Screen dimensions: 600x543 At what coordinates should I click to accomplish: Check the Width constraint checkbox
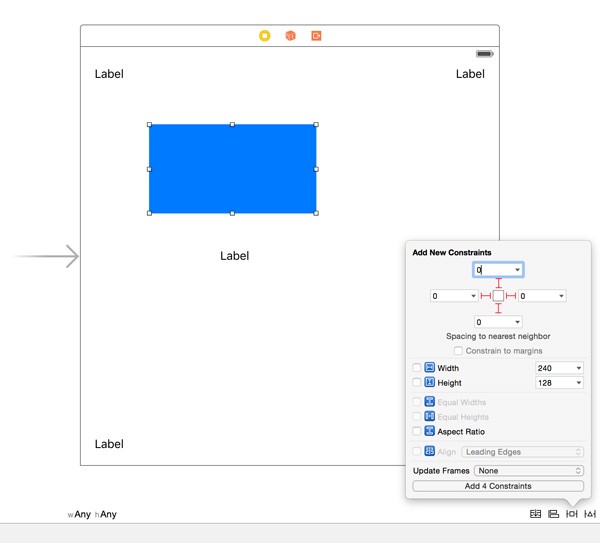(x=417, y=368)
